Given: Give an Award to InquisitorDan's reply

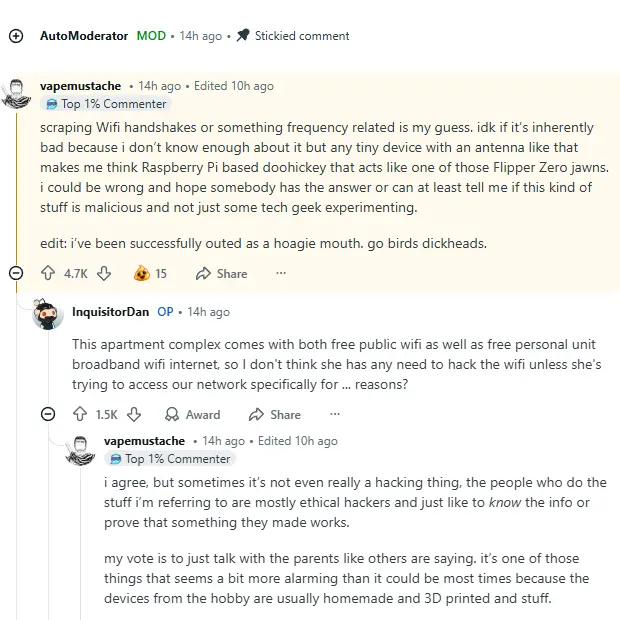Looking at the screenshot, I should (192, 414).
